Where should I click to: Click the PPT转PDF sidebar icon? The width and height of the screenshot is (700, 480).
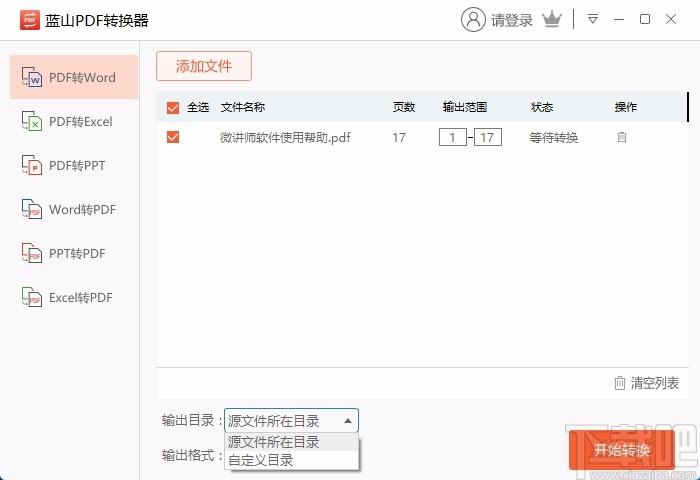click(32, 254)
